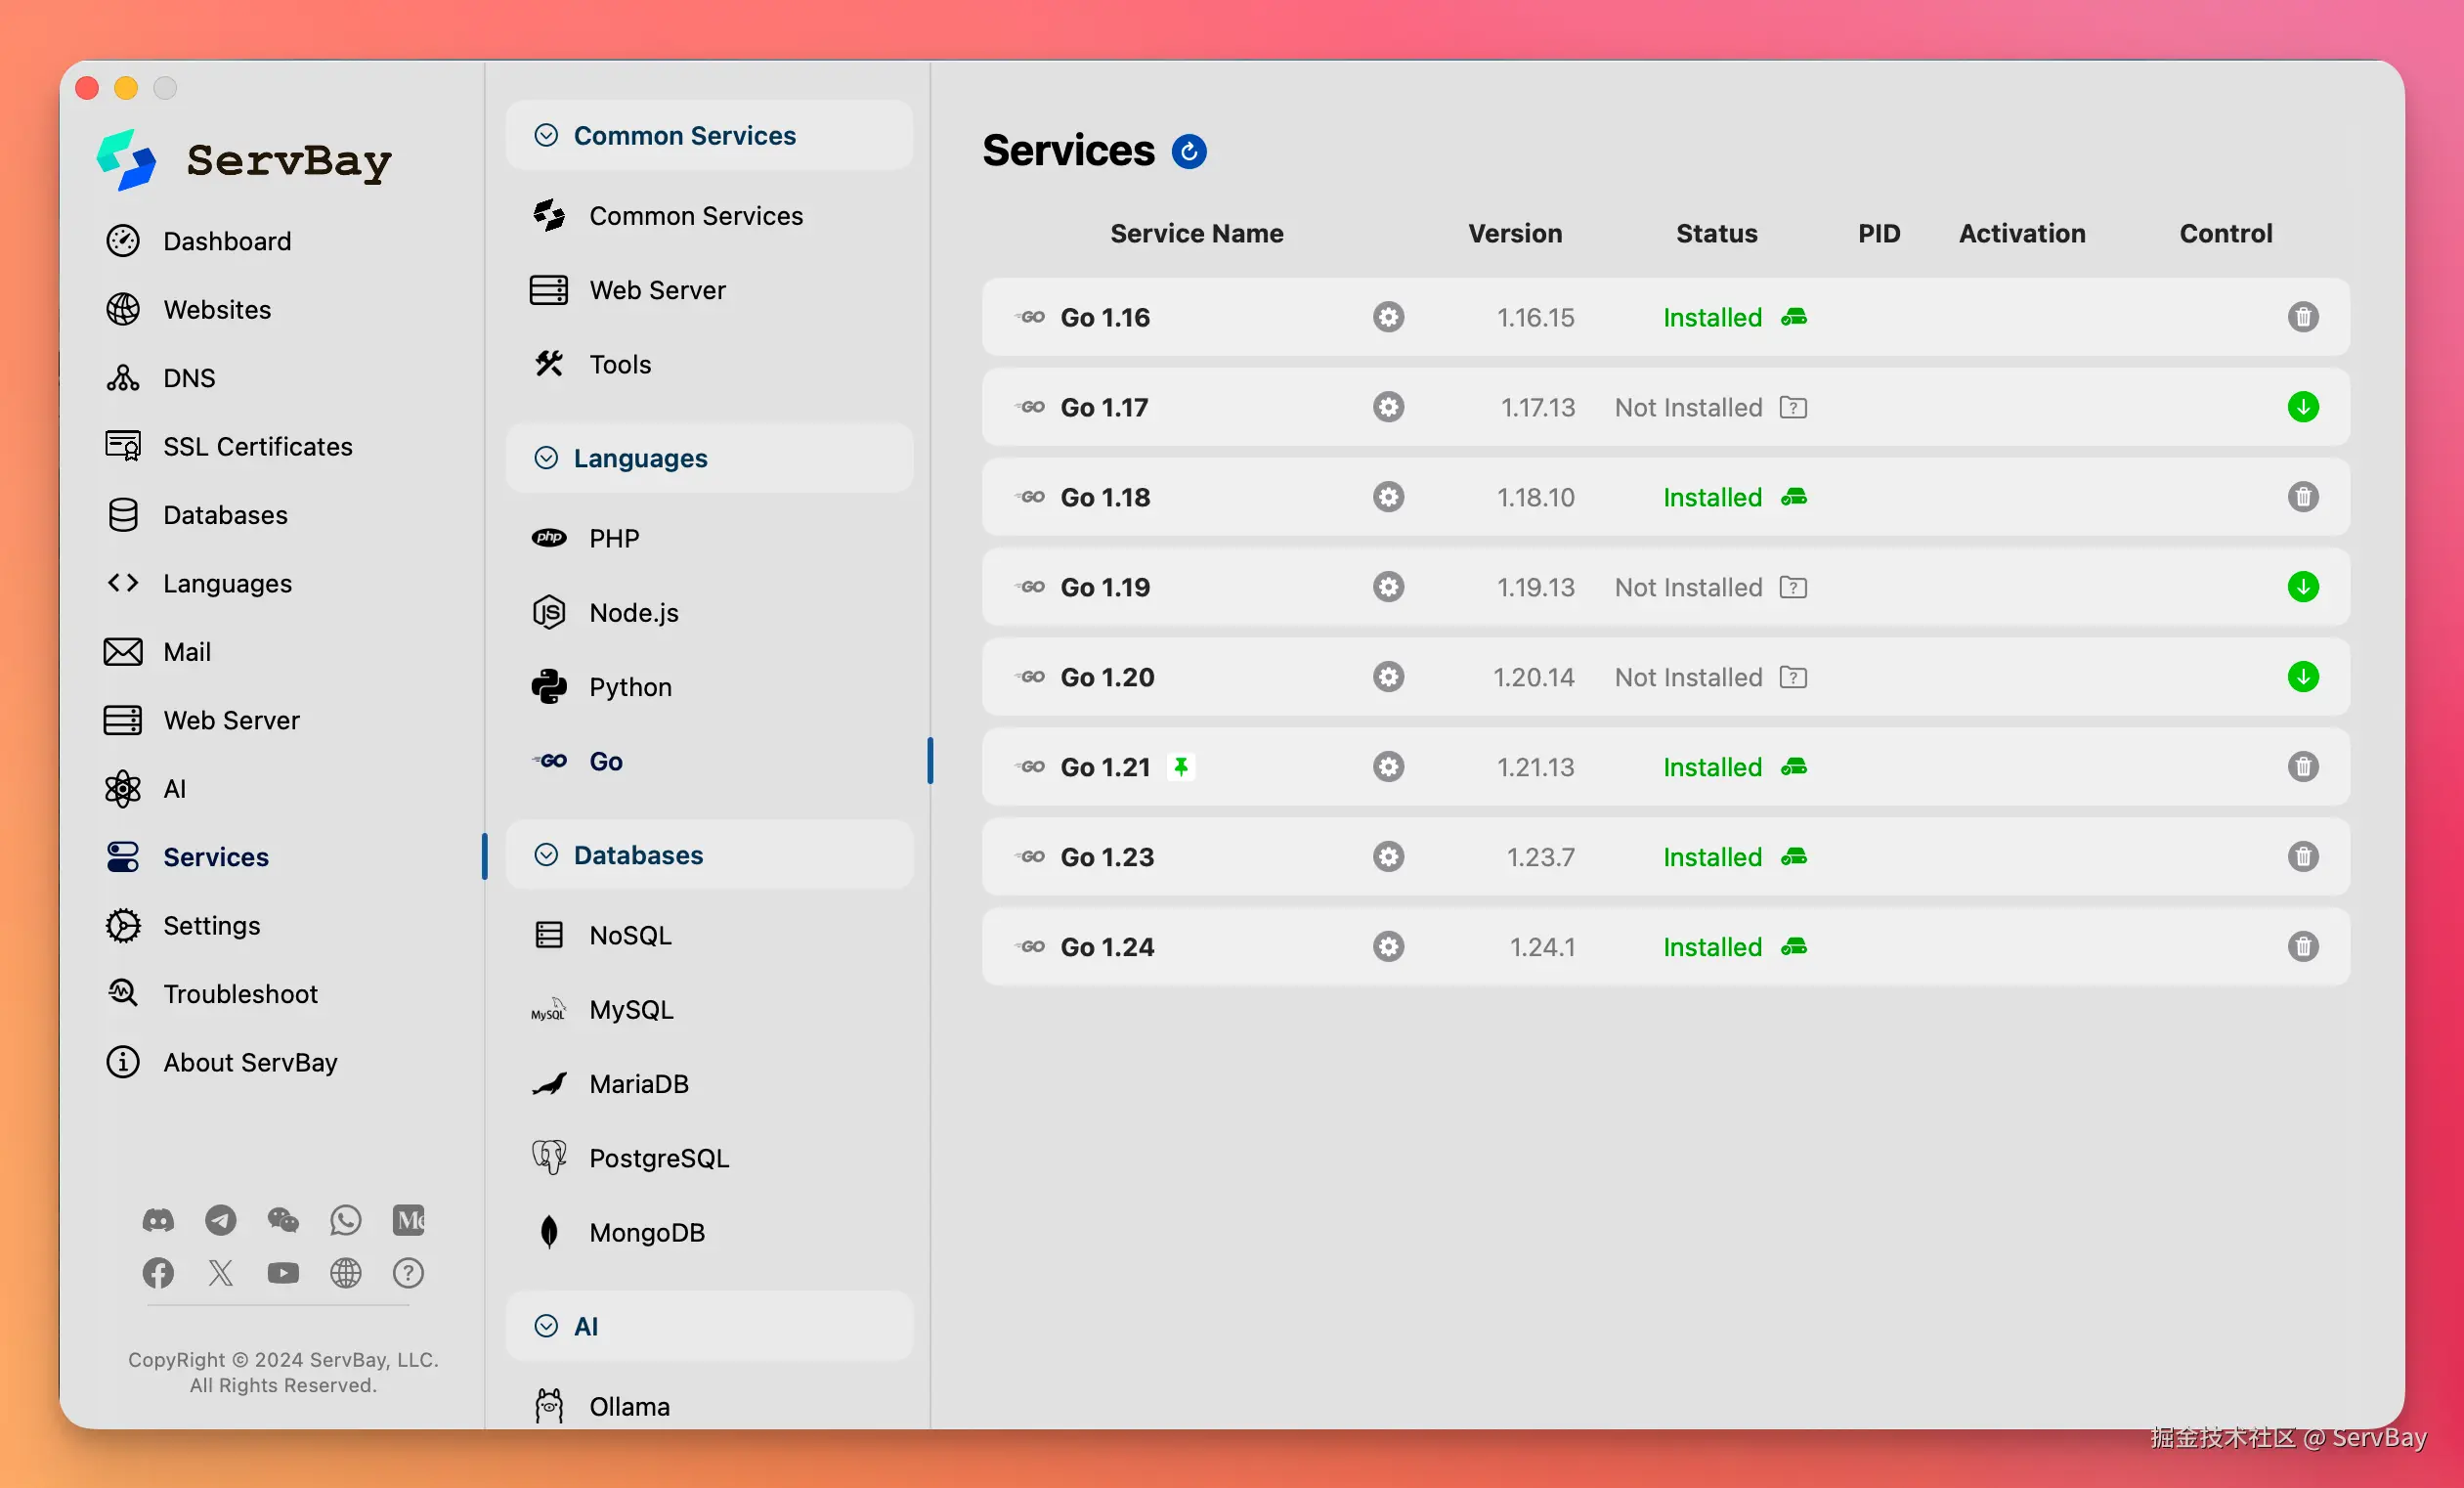Open the Telegram social icon
This screenshot has width=2464, height=1488.
pyautogui.click(x=220, y=1220)
